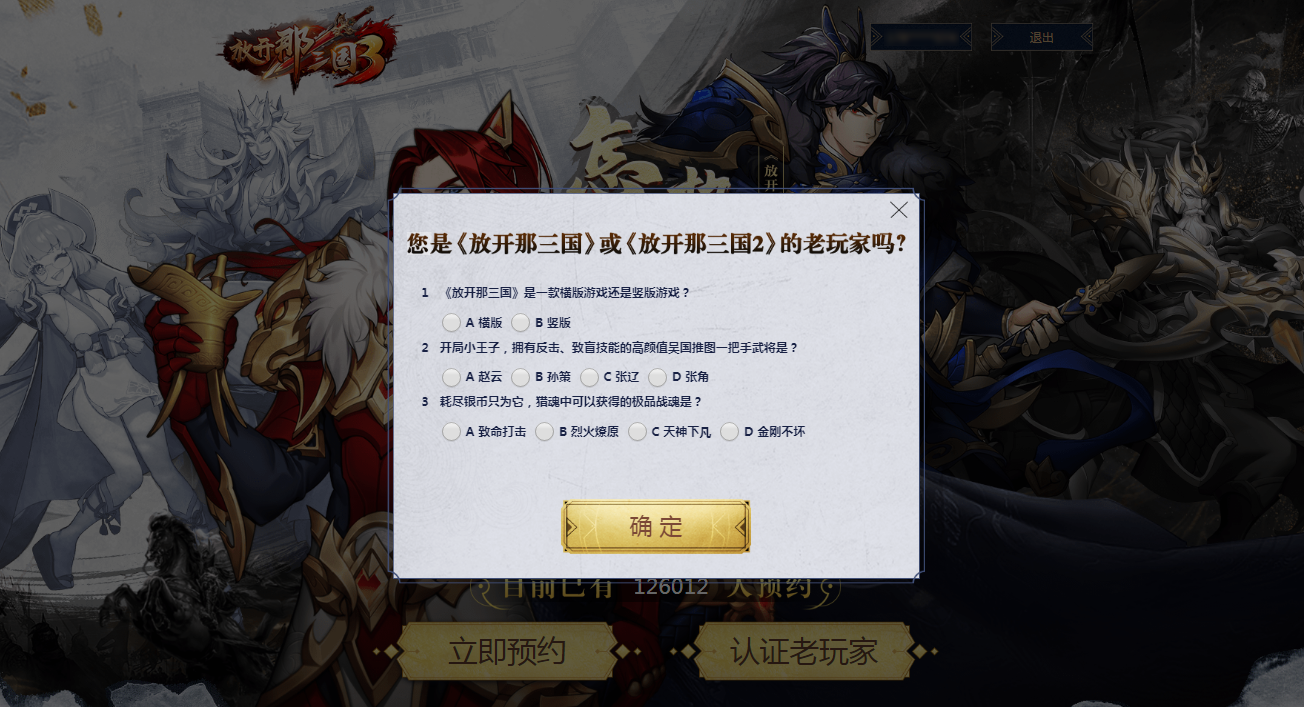The image size is (1304, 707).
Task: Click the account name box beside 退出
Action: [x=921, y=37]
